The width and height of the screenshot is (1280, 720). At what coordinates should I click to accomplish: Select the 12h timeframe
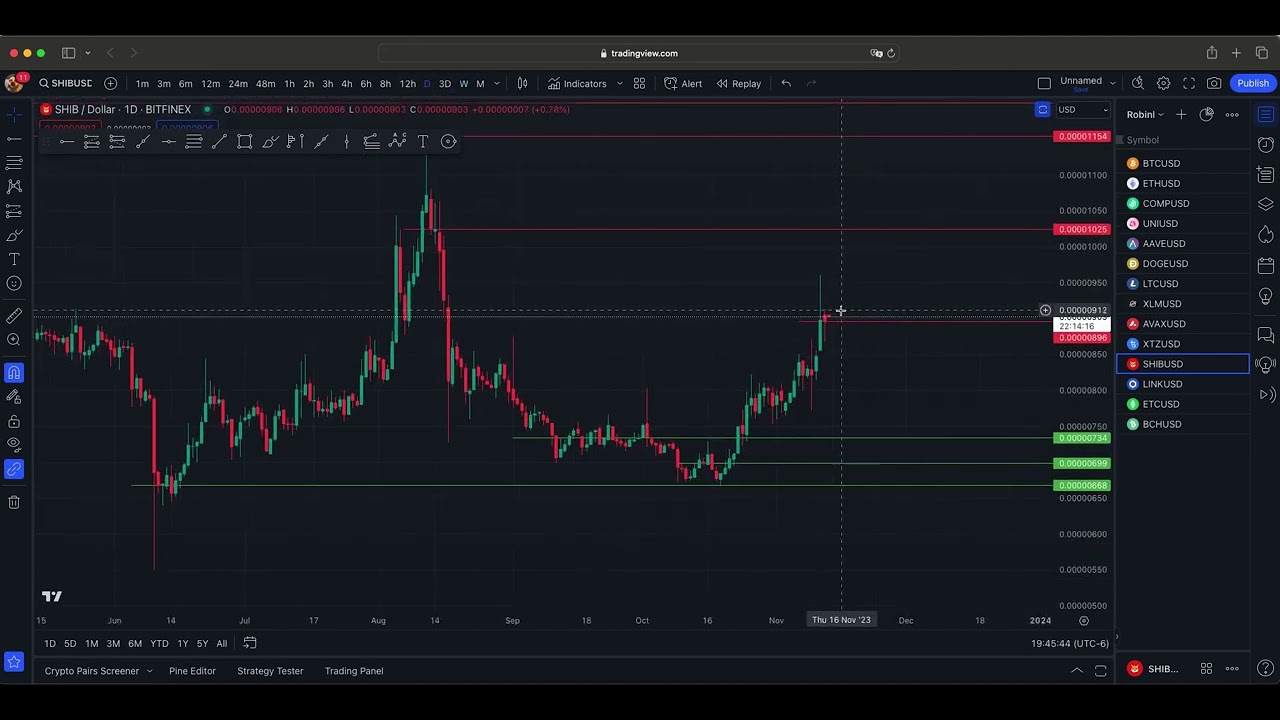(x=408, y=84)
